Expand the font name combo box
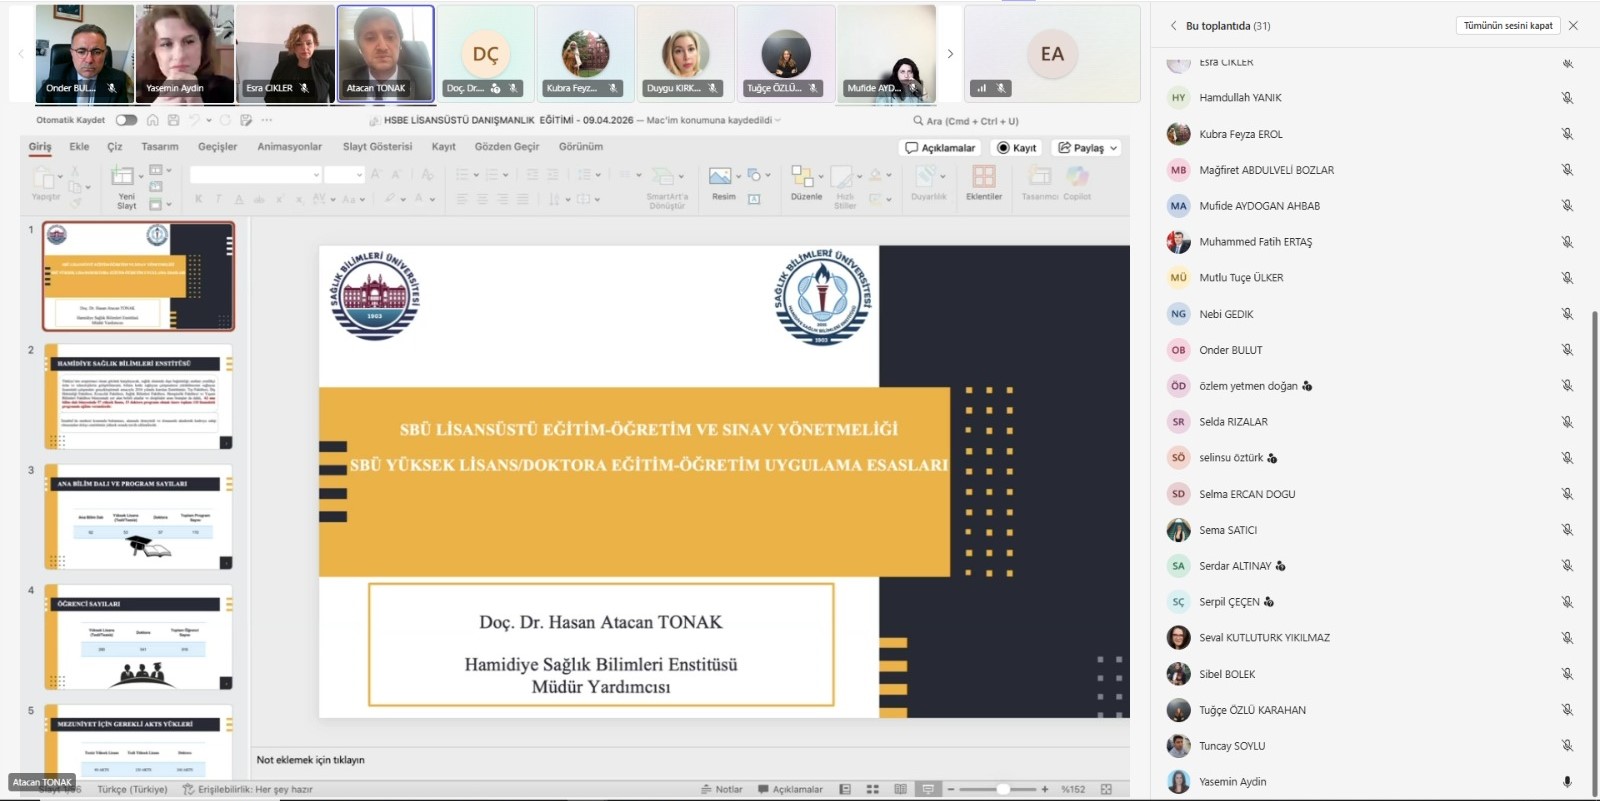Image resolution: width=1600 pixels, height=801 pixels. [x=316, y=175]
